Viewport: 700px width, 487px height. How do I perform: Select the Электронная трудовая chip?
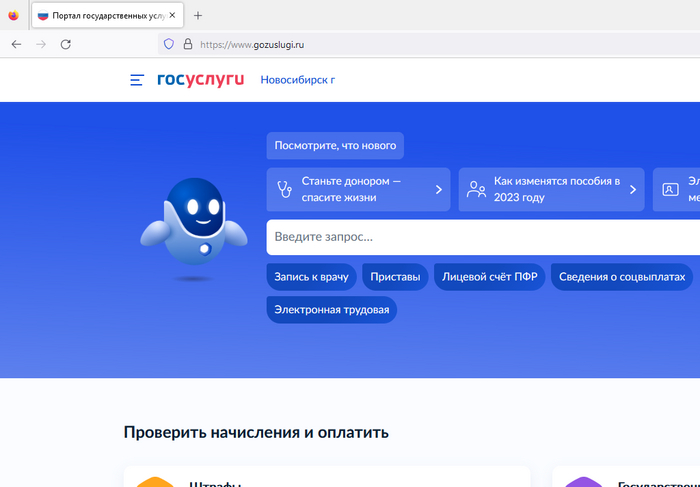(x=332, y=310)
